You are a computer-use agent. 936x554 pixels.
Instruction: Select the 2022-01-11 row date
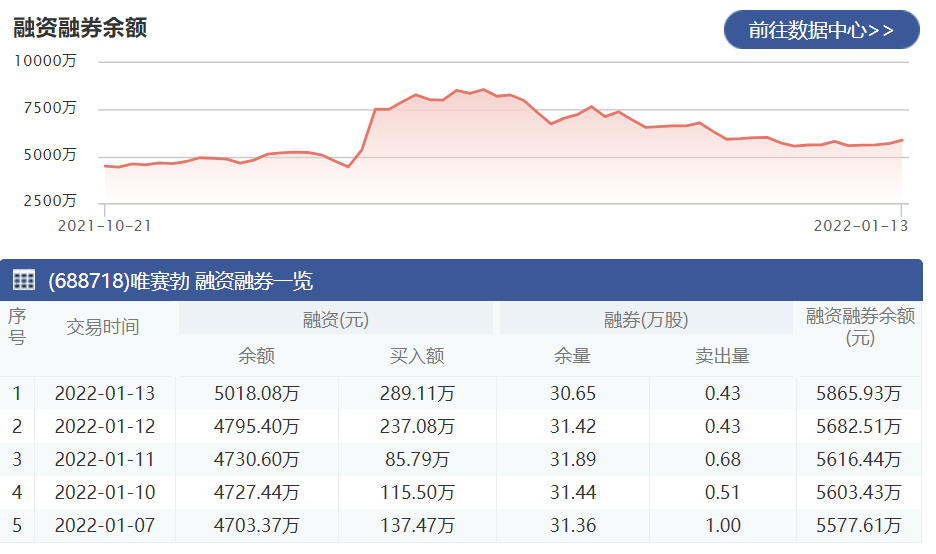point(104,459)
